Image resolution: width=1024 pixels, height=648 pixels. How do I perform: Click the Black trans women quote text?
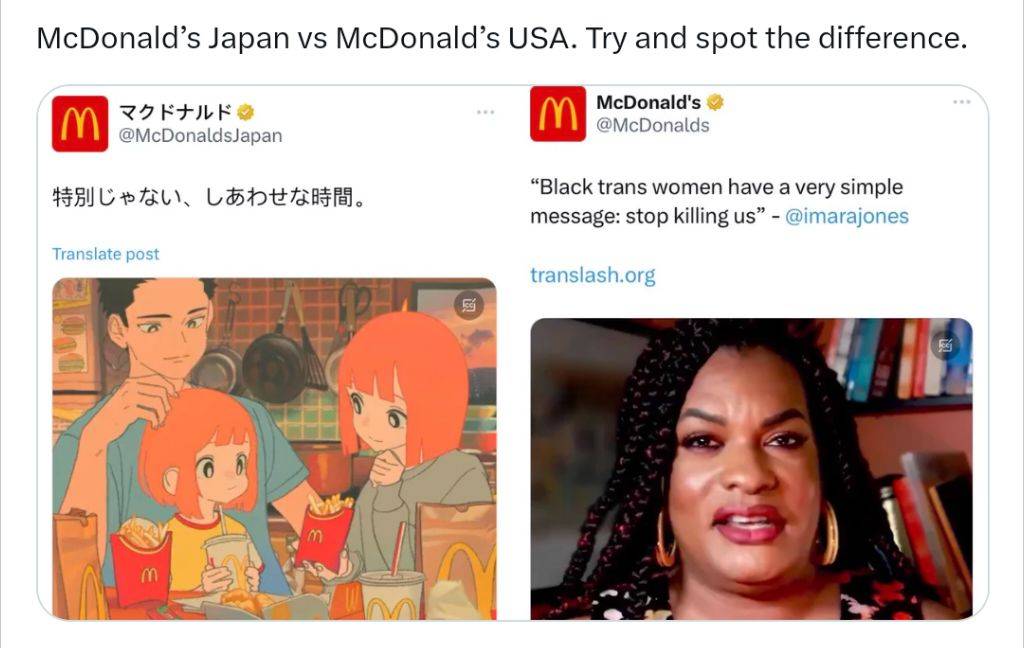716,201
